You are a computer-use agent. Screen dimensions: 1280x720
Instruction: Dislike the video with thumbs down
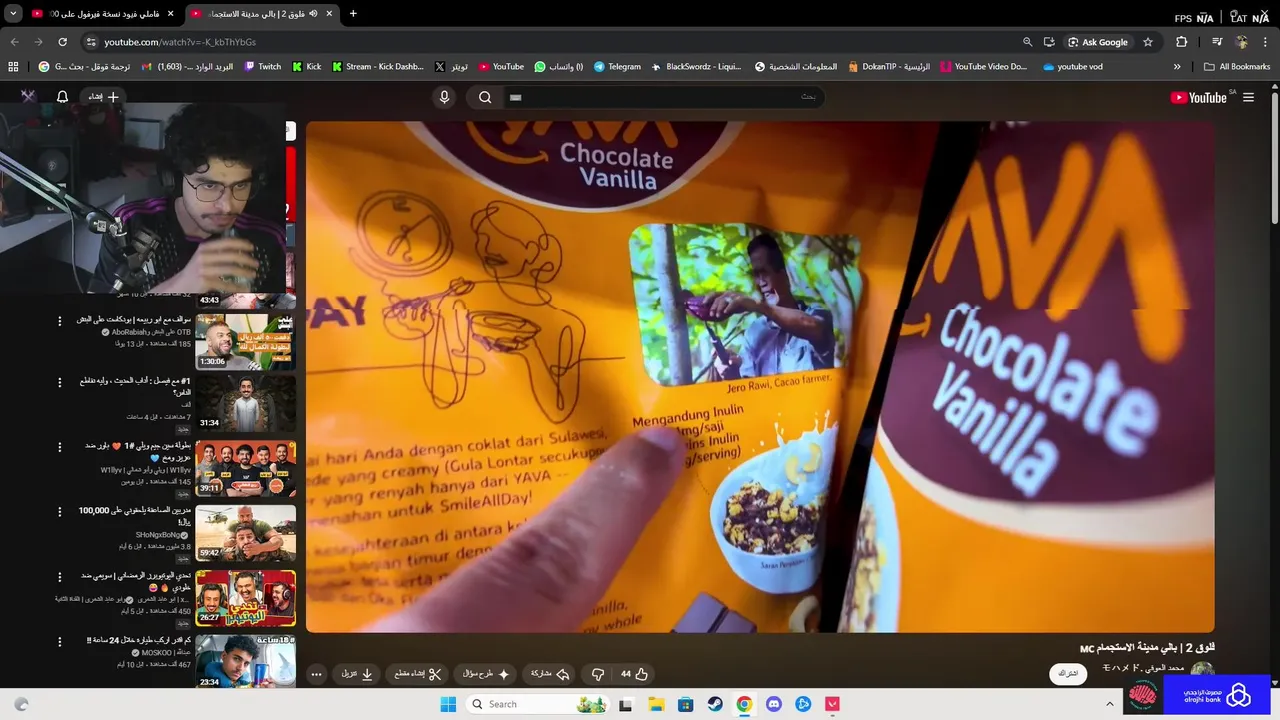(598, 674)
